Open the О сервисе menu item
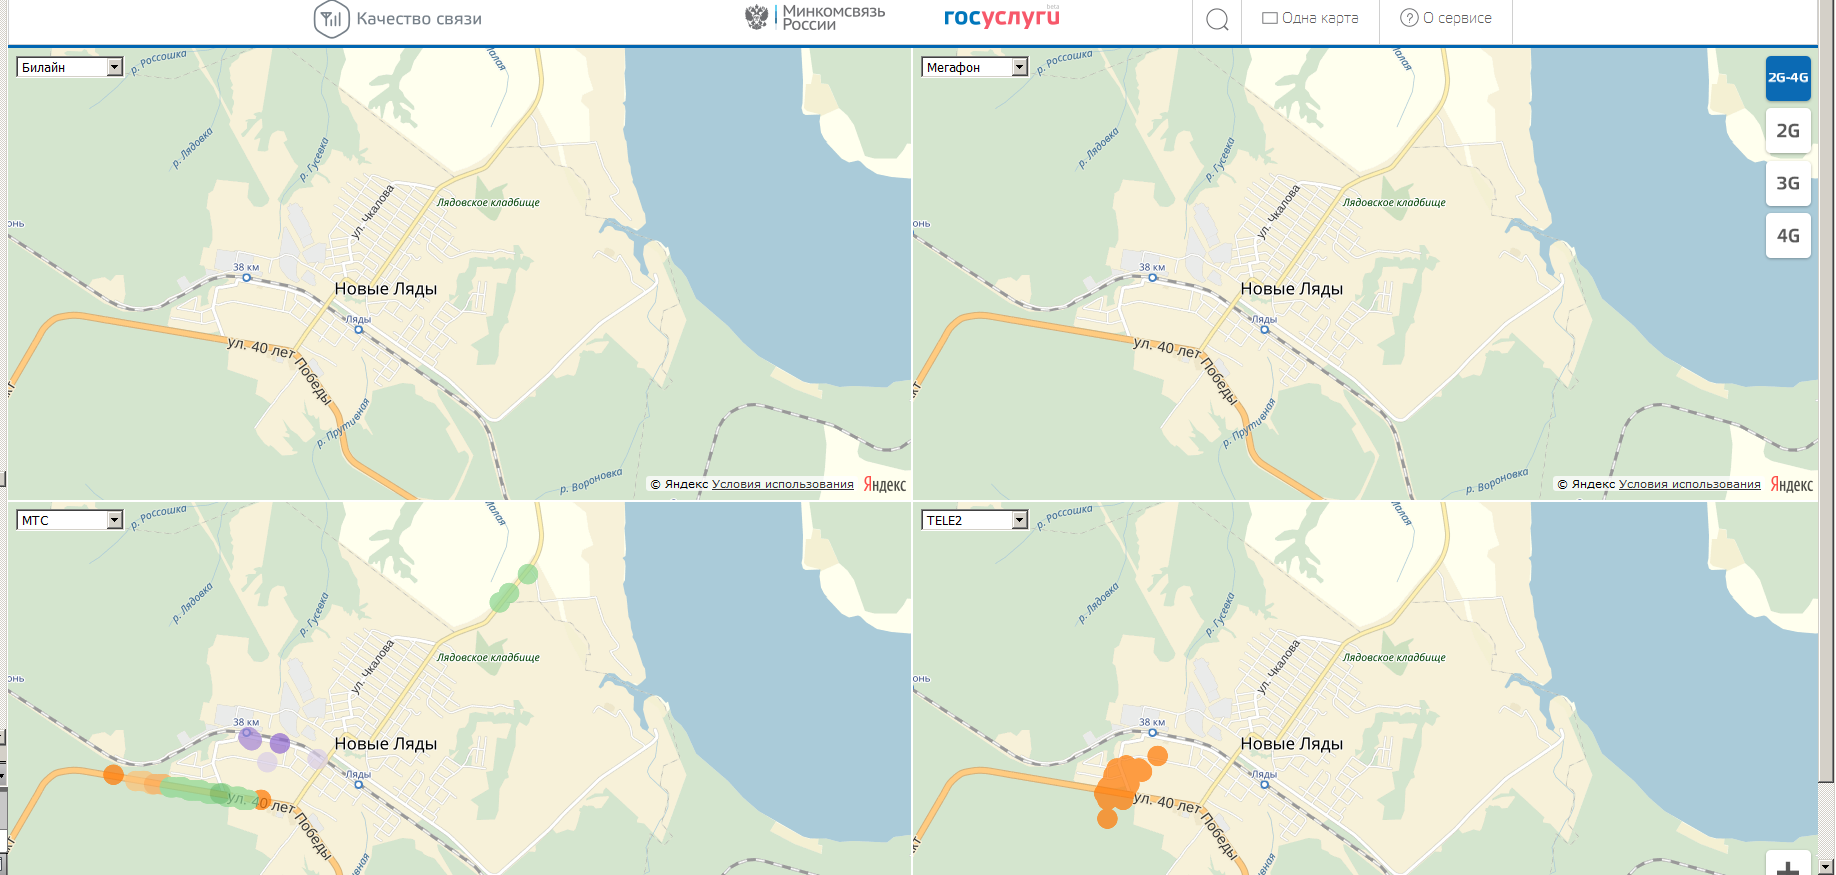Image resolution: width=1836 pixels, height=875 pixels. click(x=1446, y=18)
